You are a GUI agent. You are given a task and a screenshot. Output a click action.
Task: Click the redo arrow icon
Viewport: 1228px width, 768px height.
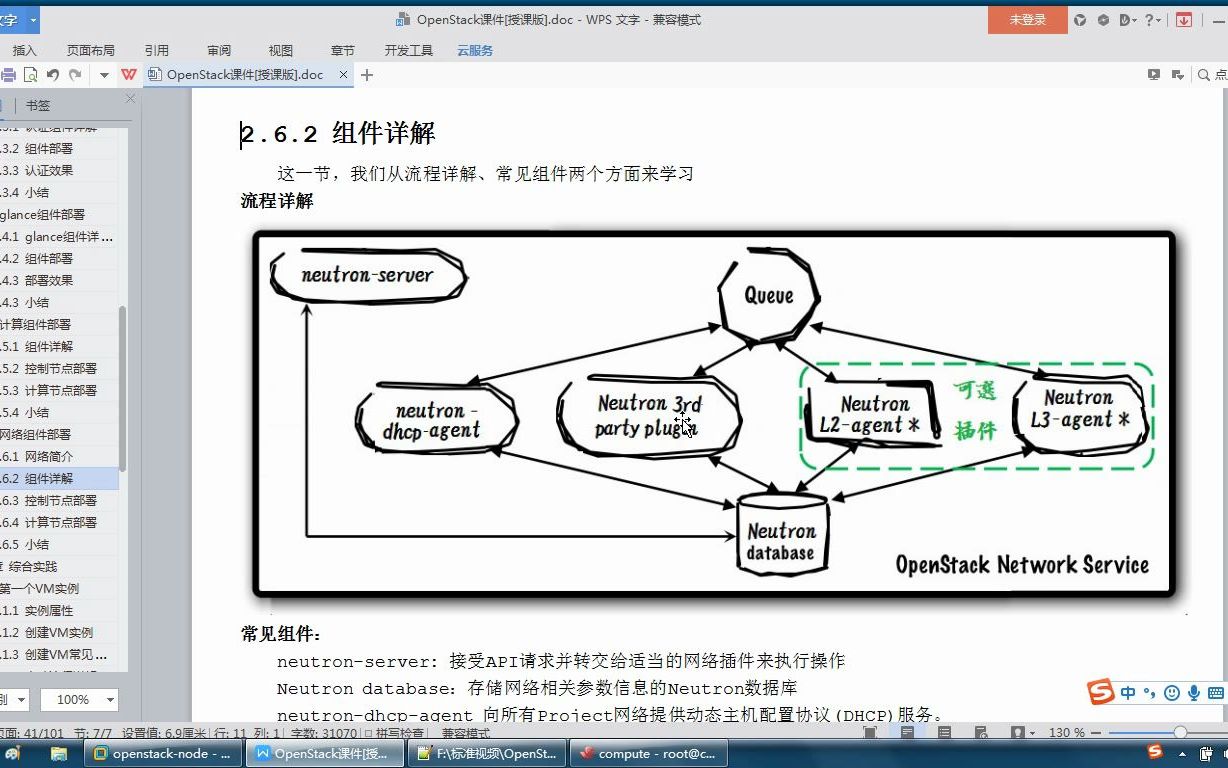pos(75,75)
